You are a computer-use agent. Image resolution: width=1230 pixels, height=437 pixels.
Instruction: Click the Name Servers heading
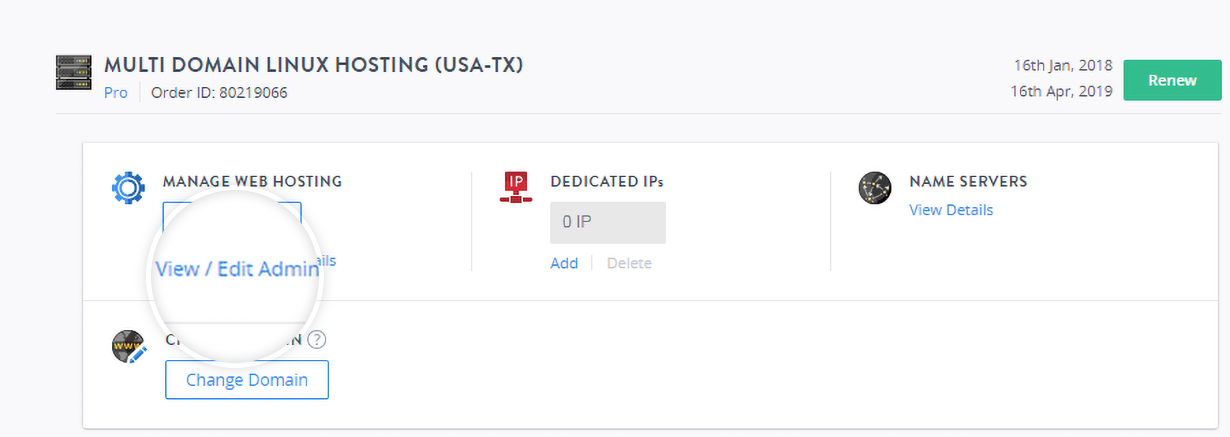[x=967, y=182]
